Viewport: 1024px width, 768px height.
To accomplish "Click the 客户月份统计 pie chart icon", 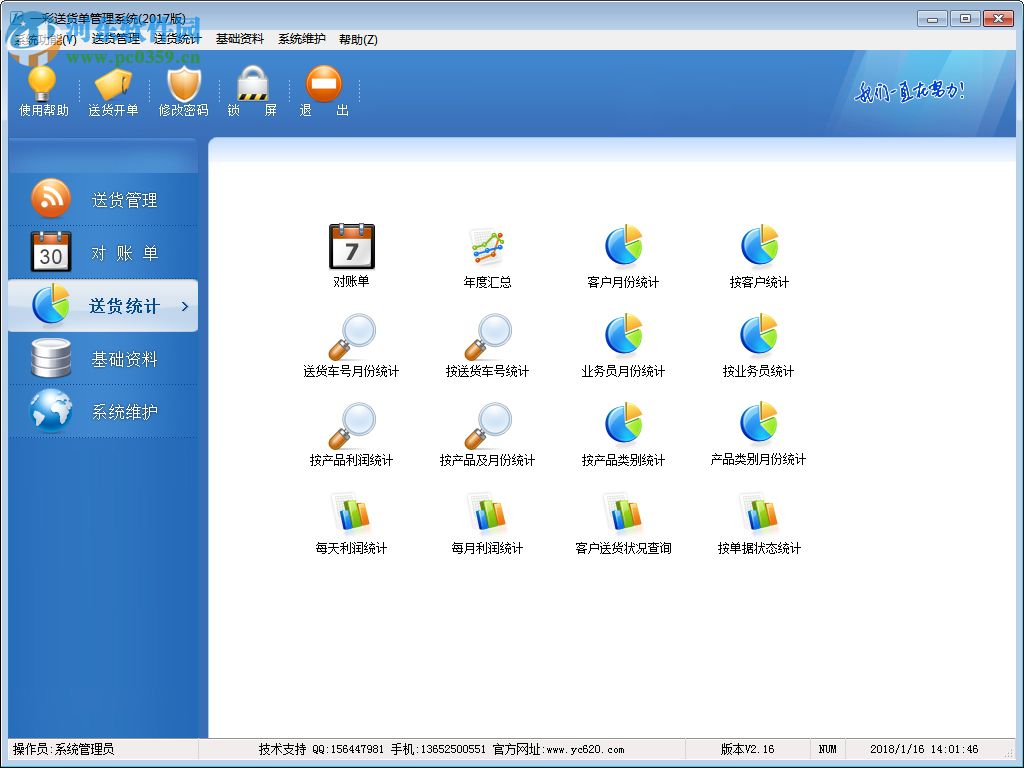I will (x=623, y=247).
